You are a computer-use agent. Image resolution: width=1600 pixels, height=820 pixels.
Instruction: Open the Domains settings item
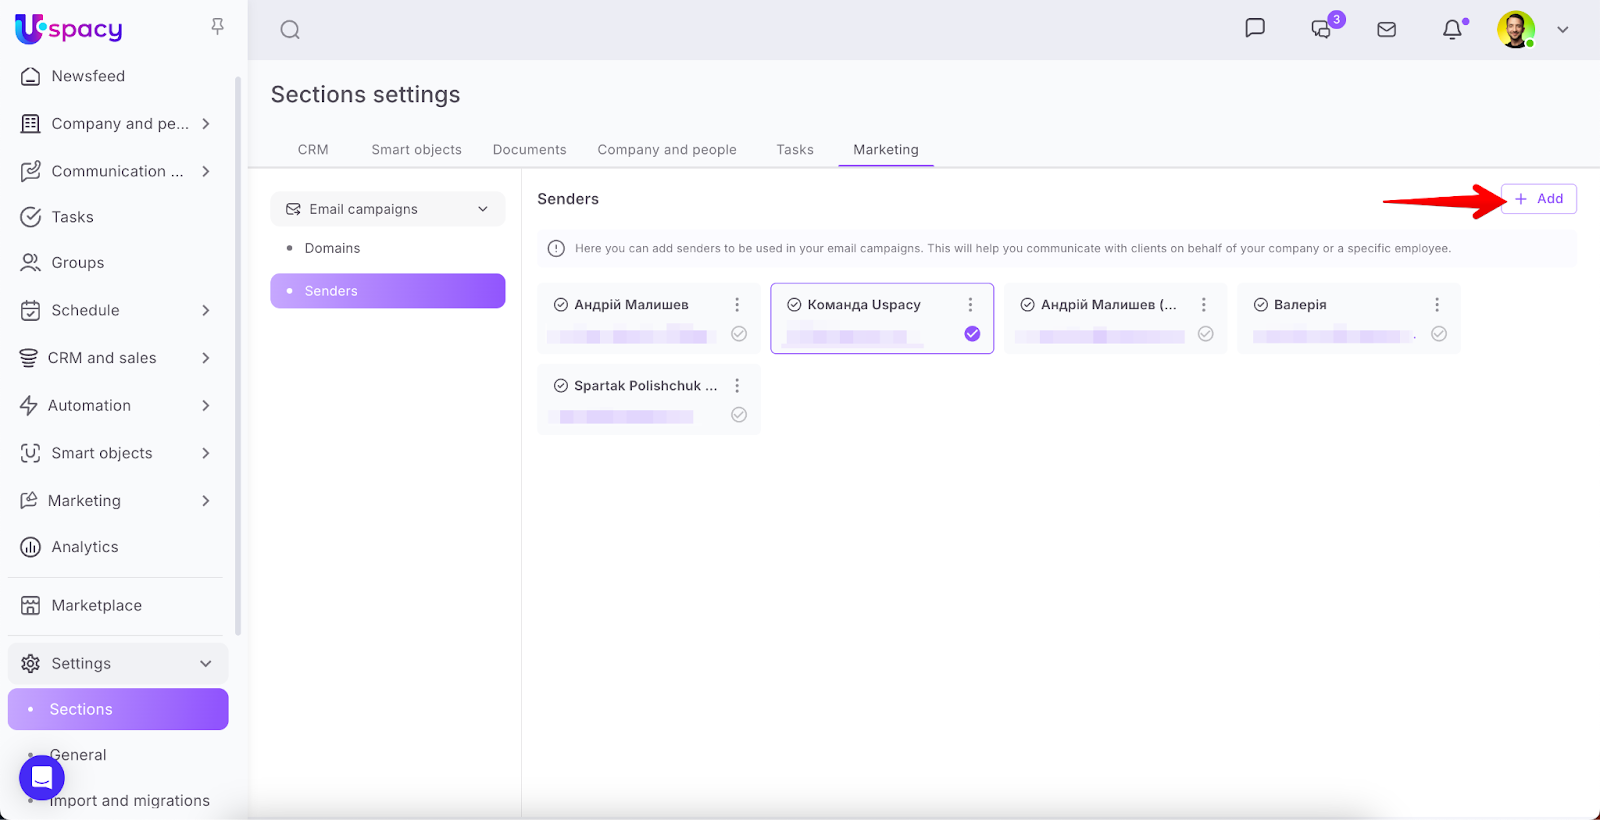click(332, 248)
